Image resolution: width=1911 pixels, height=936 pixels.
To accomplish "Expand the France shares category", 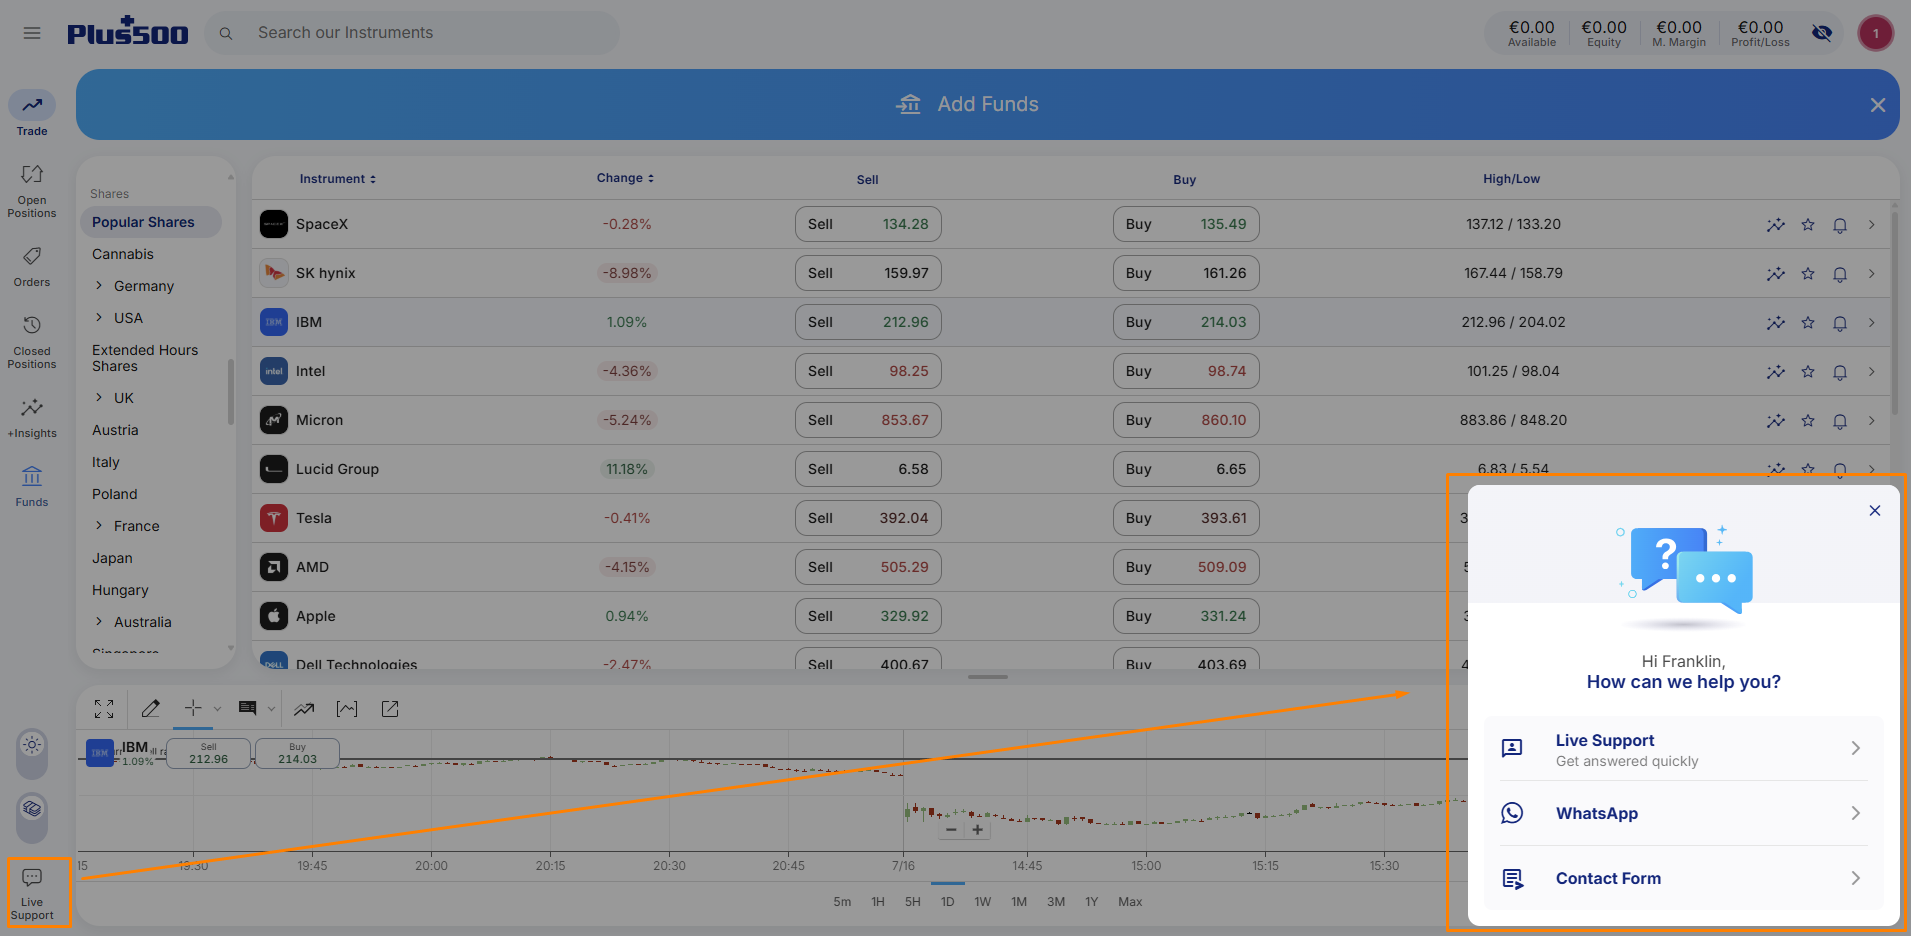I will [99, 526].
